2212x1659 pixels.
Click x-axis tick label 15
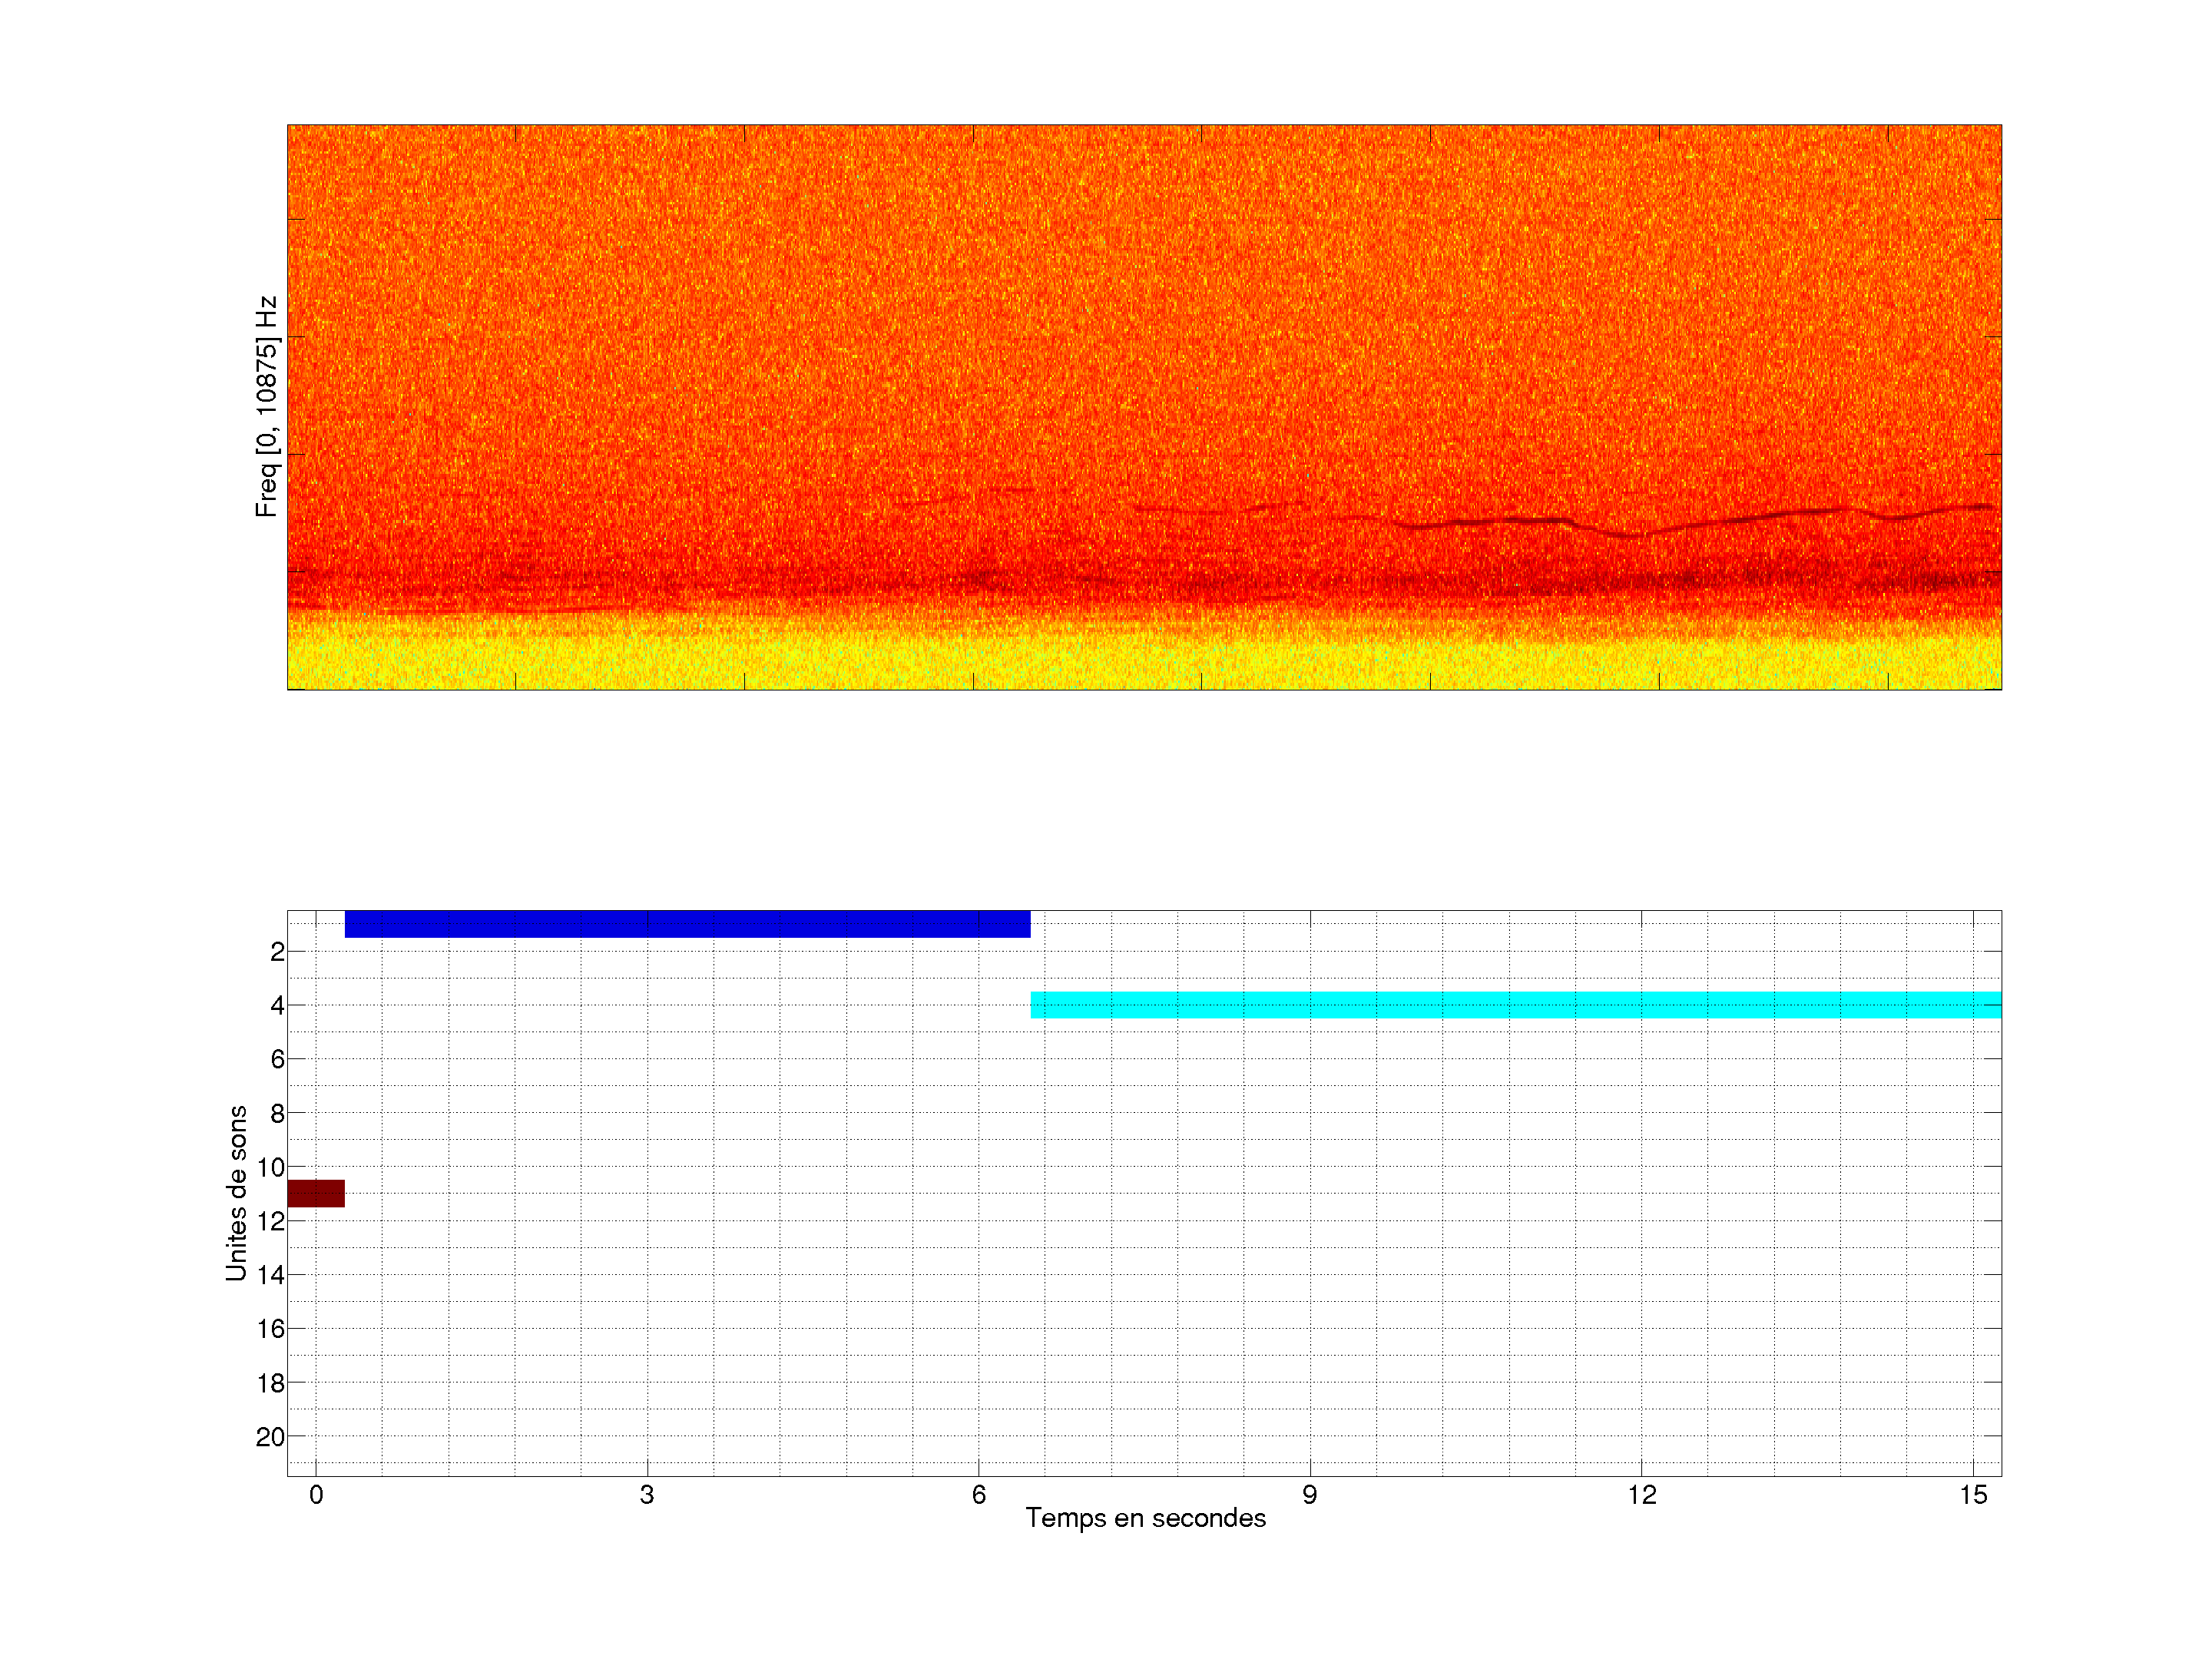tap(1972, 1495)
